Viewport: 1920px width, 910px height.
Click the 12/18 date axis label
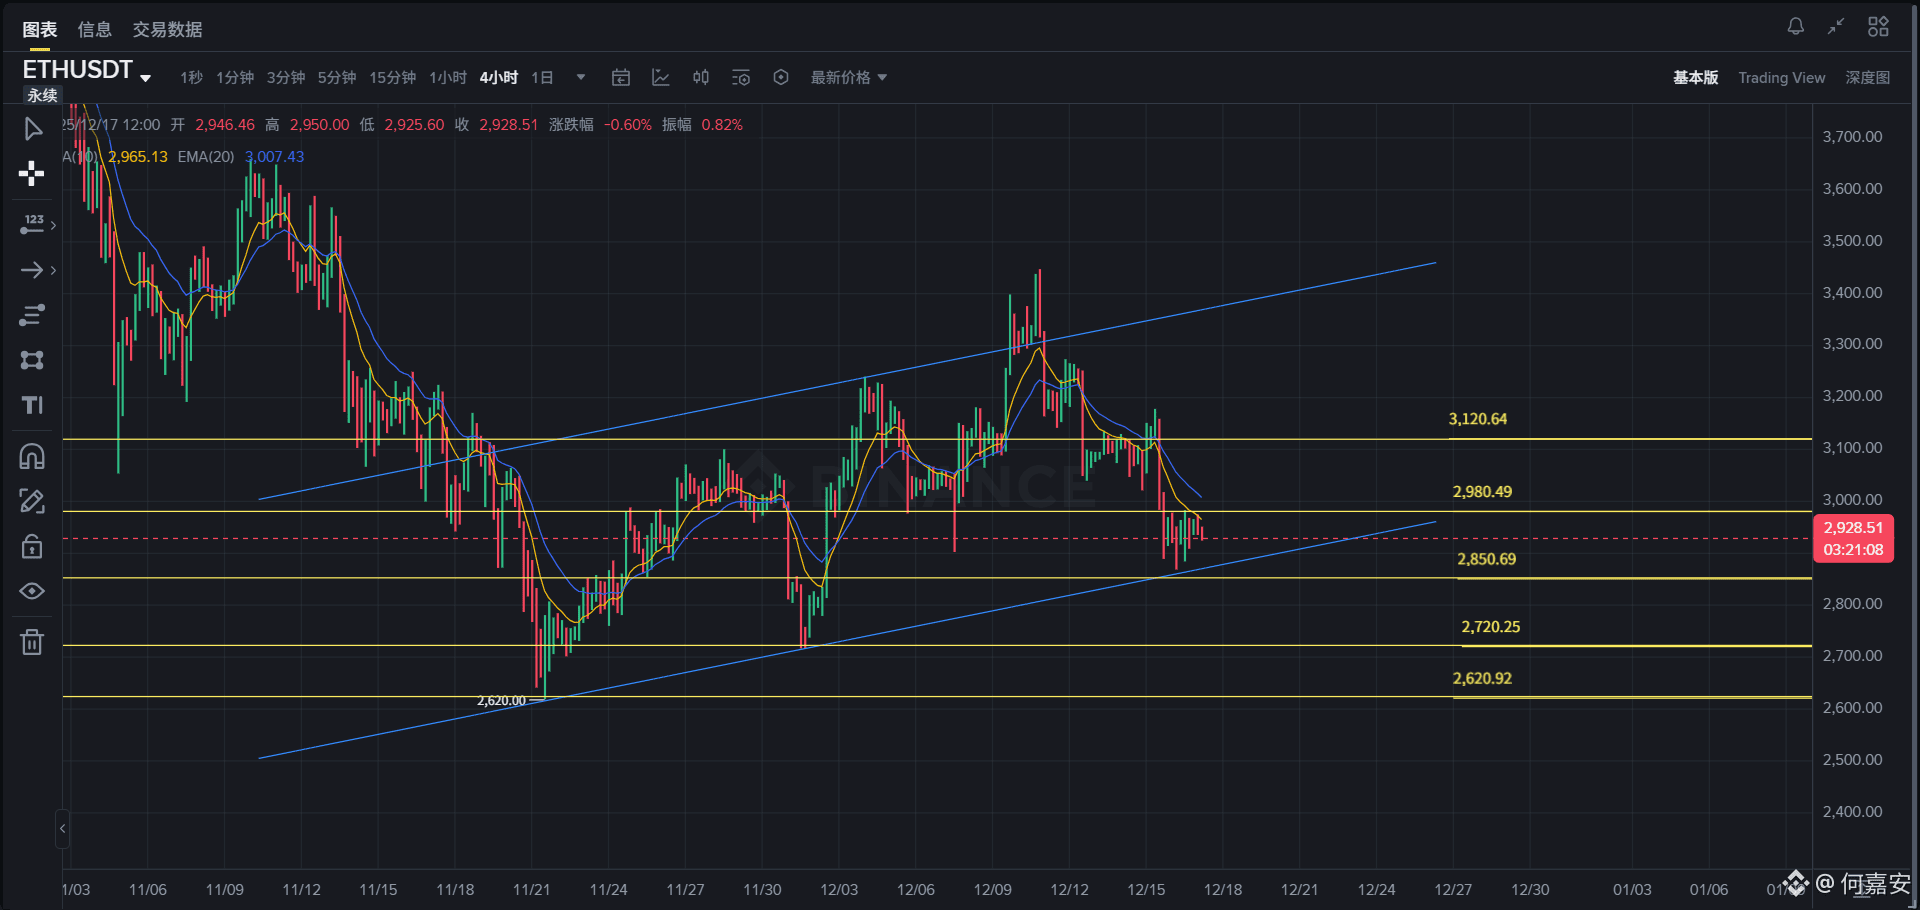(1223, 889)
